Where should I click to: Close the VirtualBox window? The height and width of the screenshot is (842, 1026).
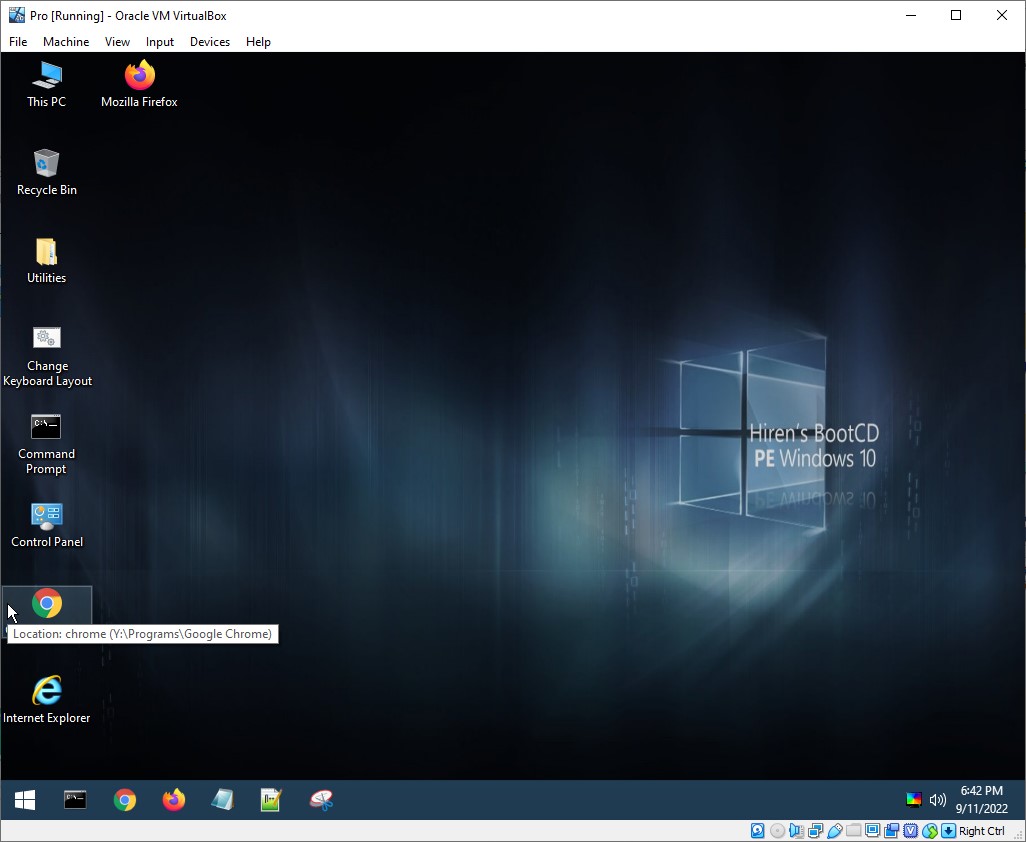click(1002, 15)
